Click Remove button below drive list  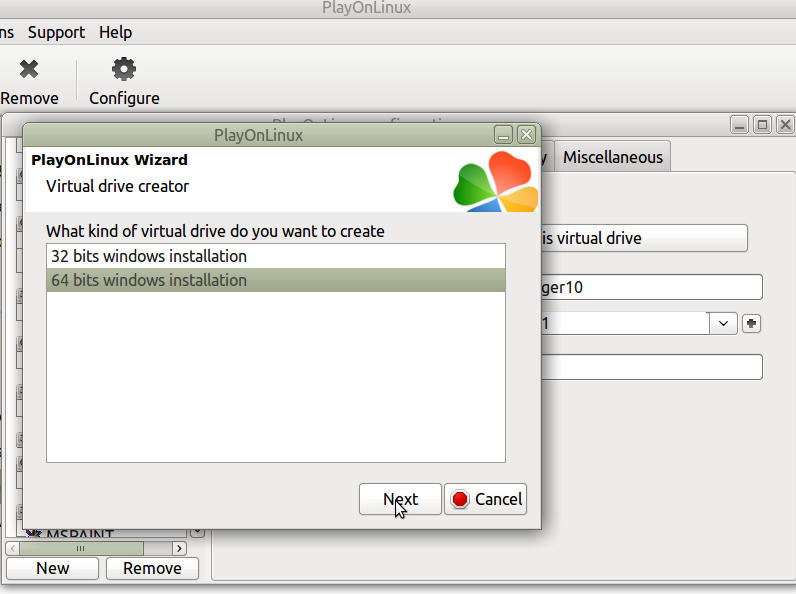(152, 568)
